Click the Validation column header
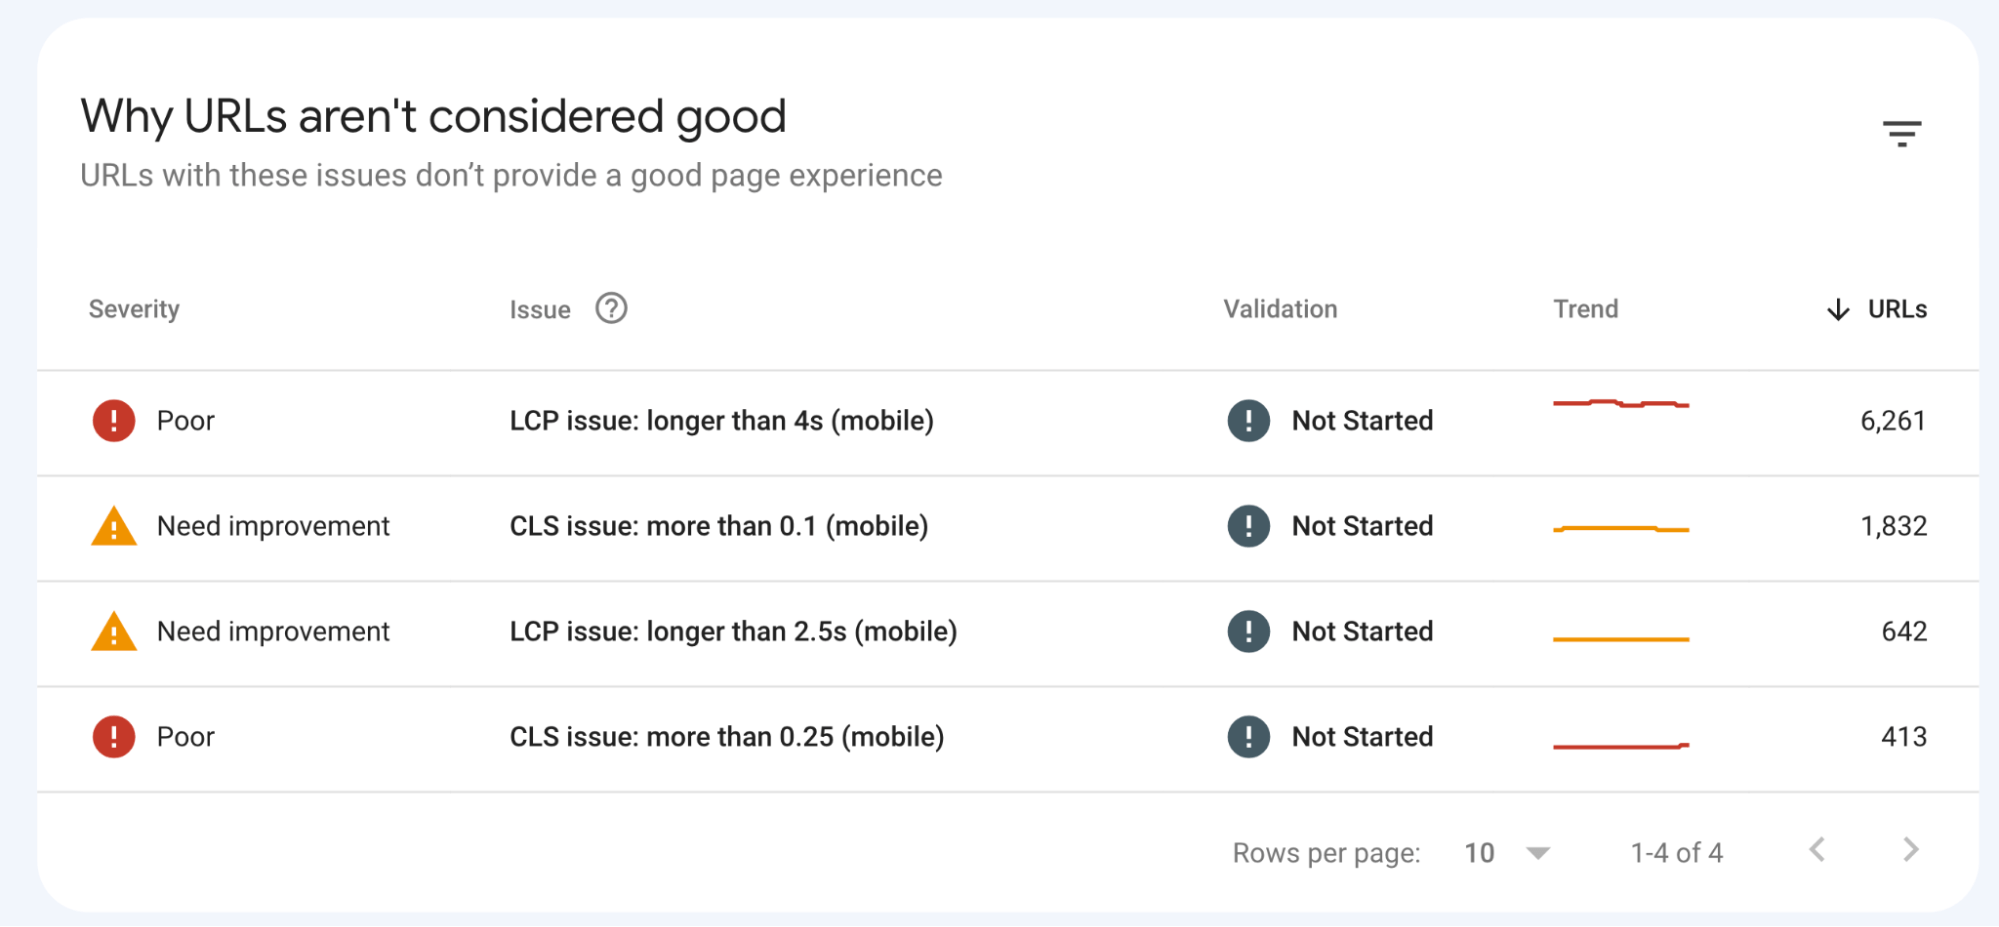The height and width of the screenshot is (927, 1999). click(1280, 309)
